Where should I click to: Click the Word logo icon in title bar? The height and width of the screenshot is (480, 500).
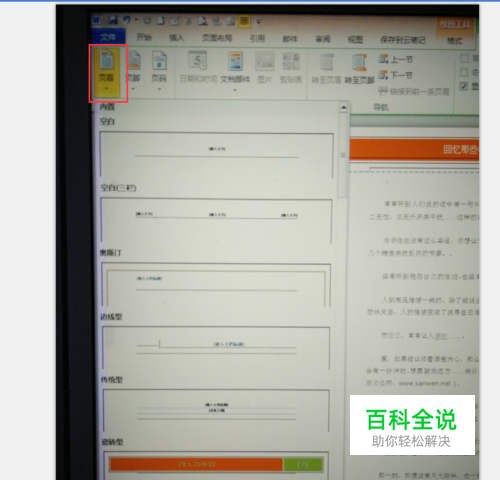97,20
